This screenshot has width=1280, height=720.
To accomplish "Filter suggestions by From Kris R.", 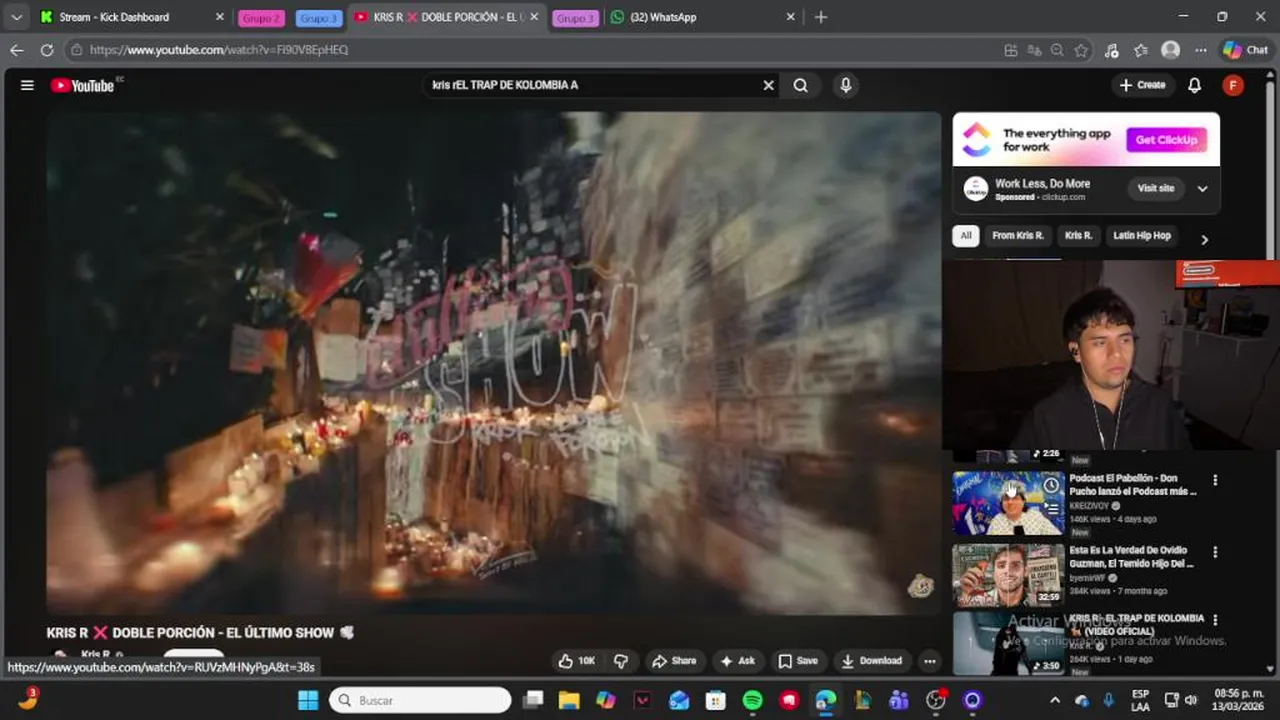I will pos(1018,236).
